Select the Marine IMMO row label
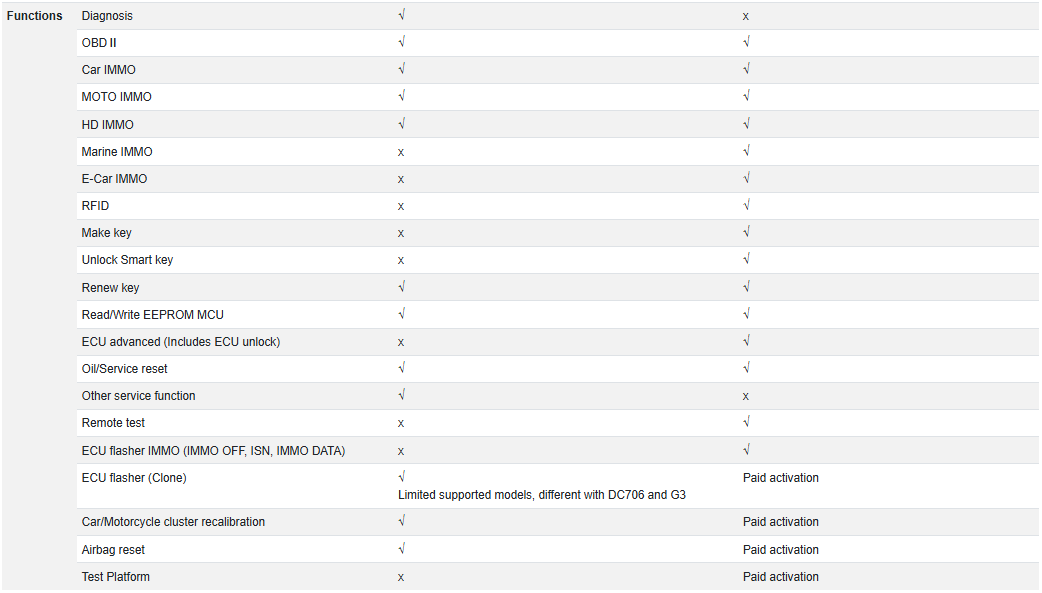This screenshot has height=593, width=1042. (117, 152)
